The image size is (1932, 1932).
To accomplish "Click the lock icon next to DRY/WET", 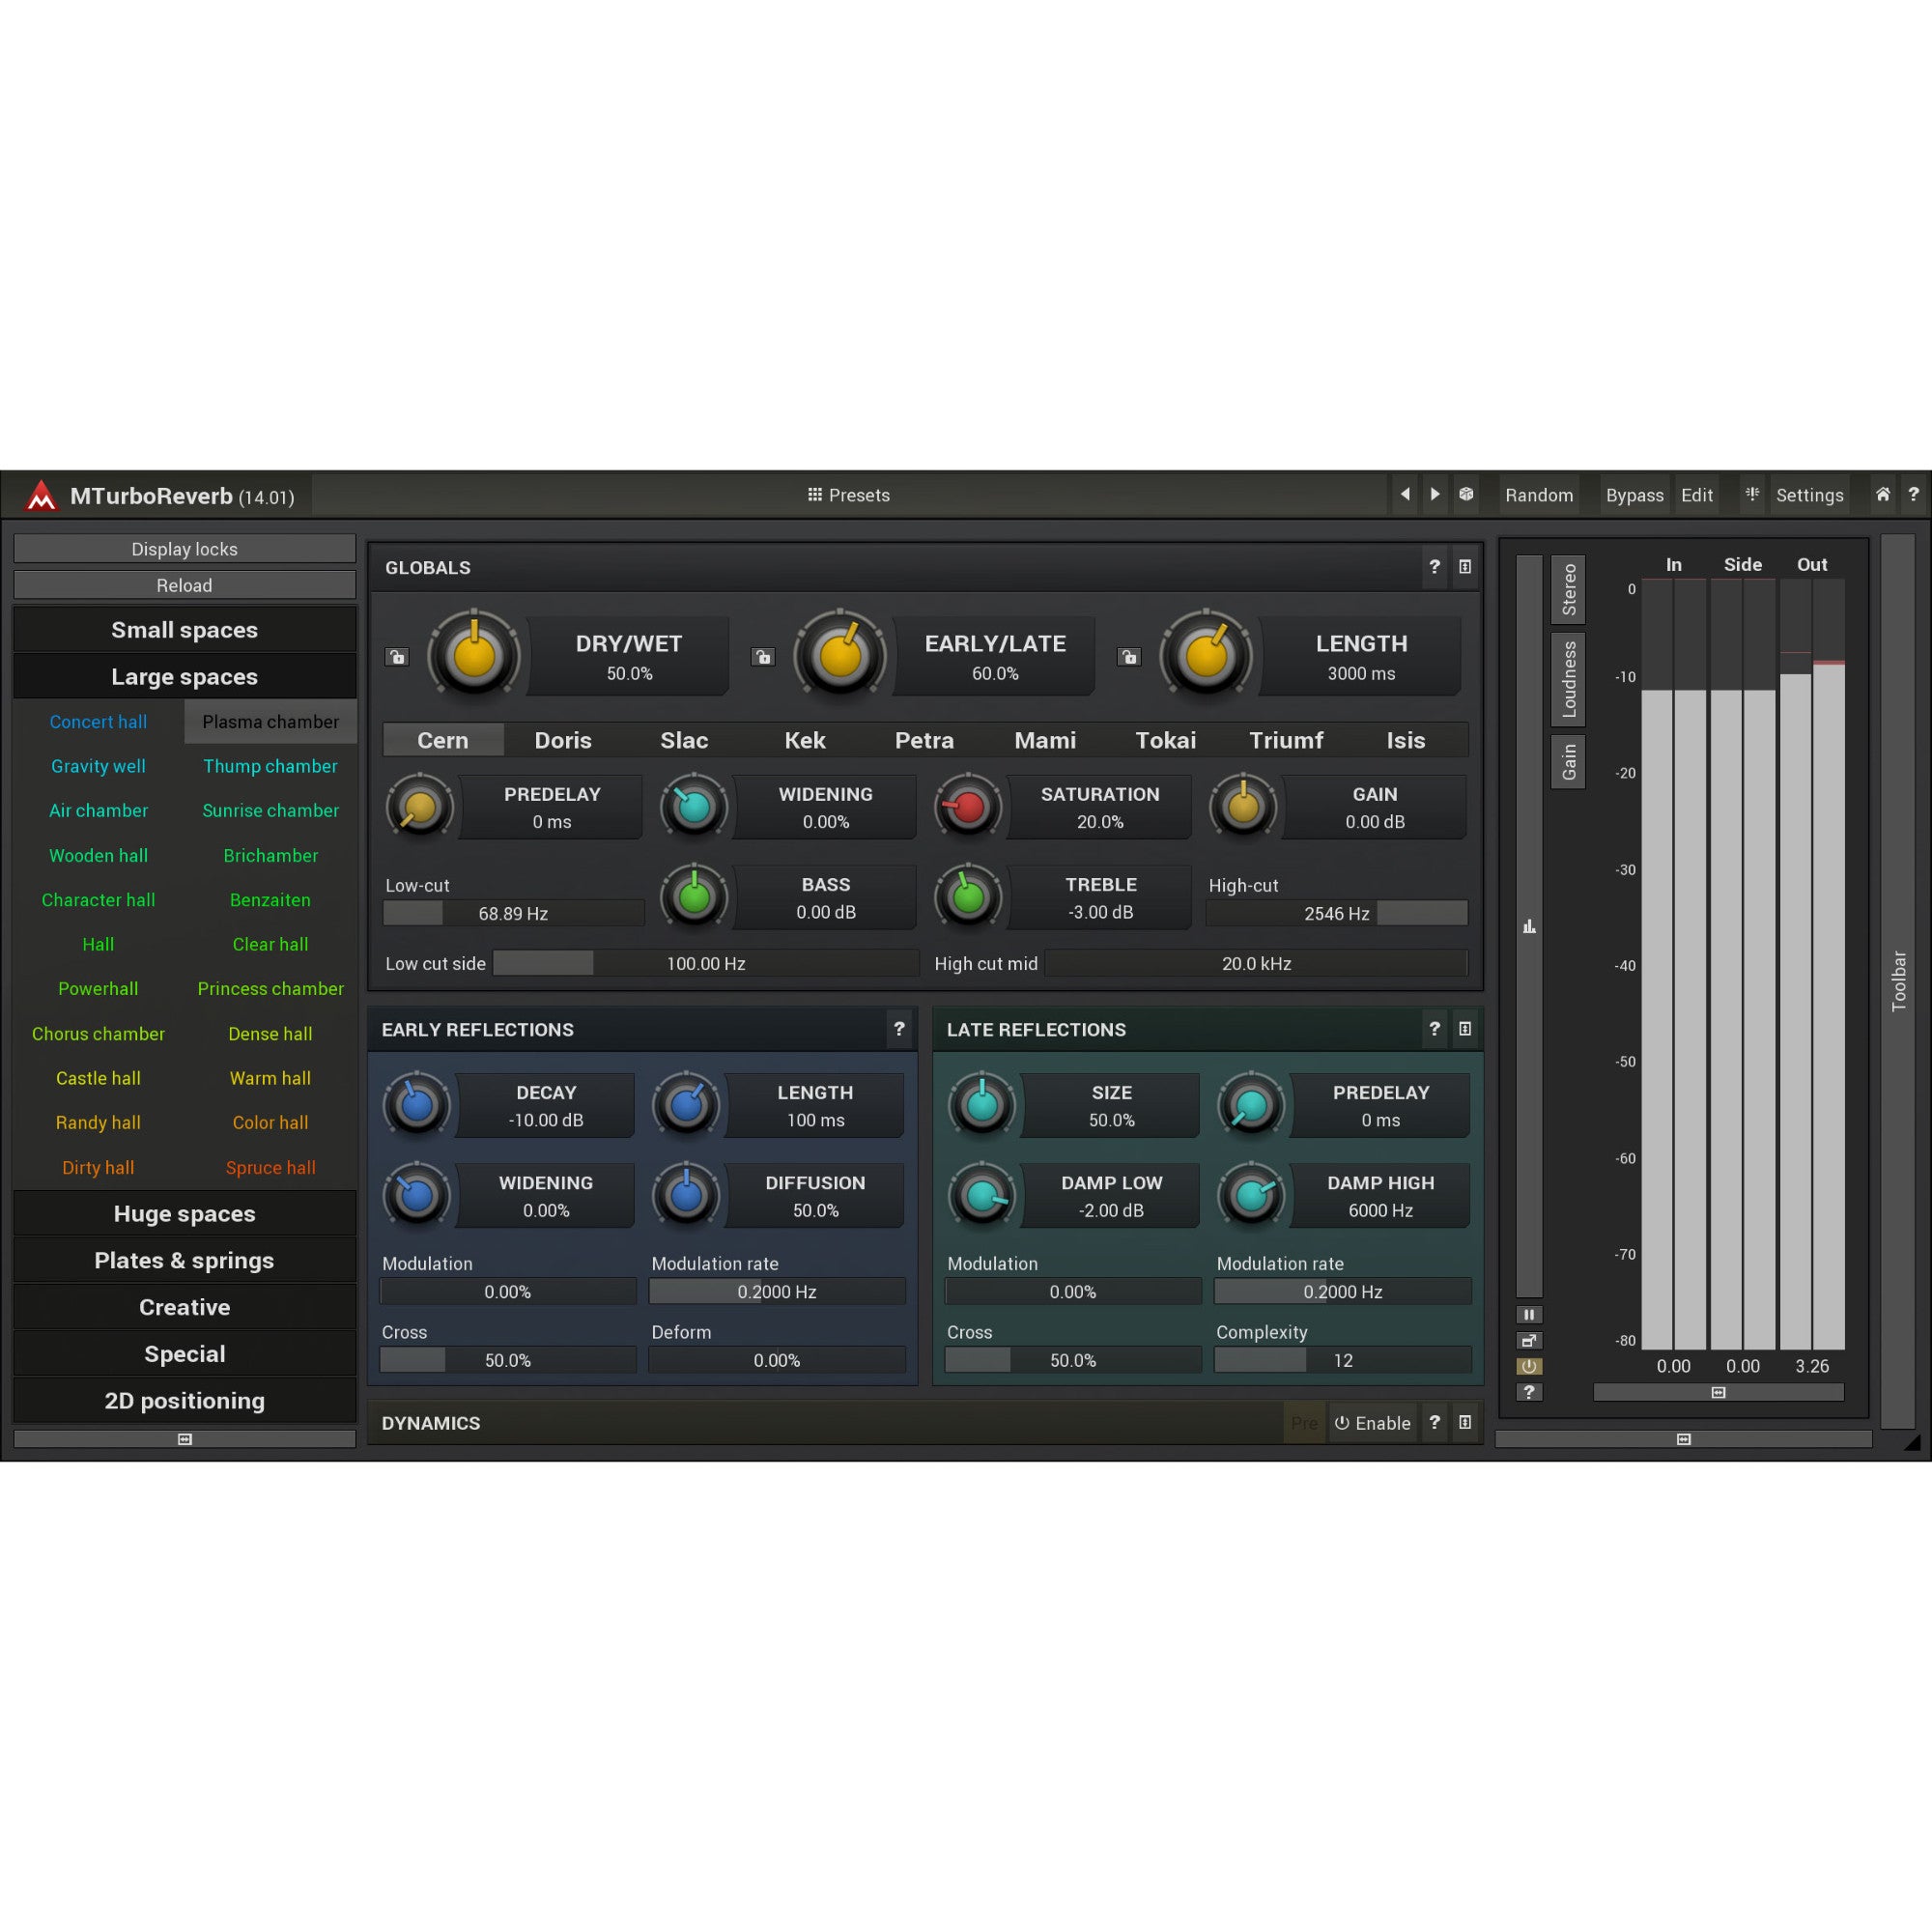I will point(397,657).
